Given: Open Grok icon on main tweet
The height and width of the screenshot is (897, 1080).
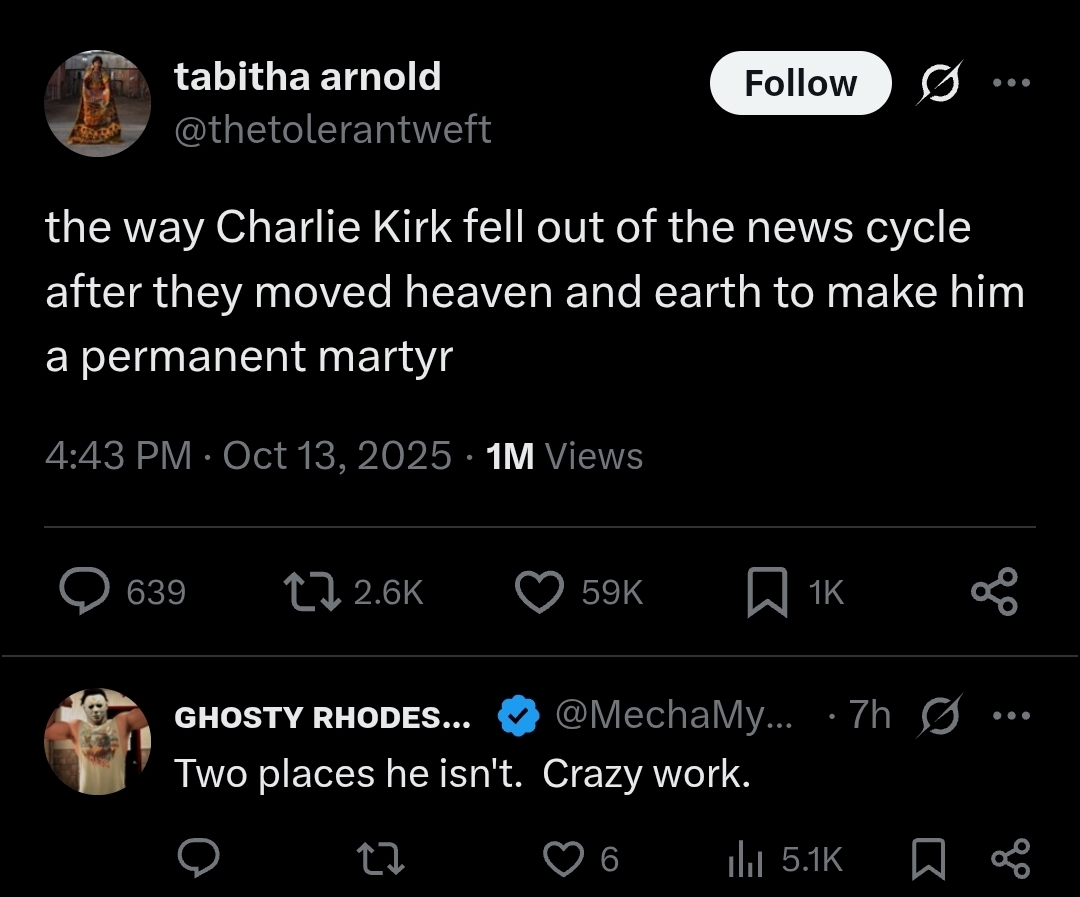Looking at the screenshot, I should [x=937, y=83].
